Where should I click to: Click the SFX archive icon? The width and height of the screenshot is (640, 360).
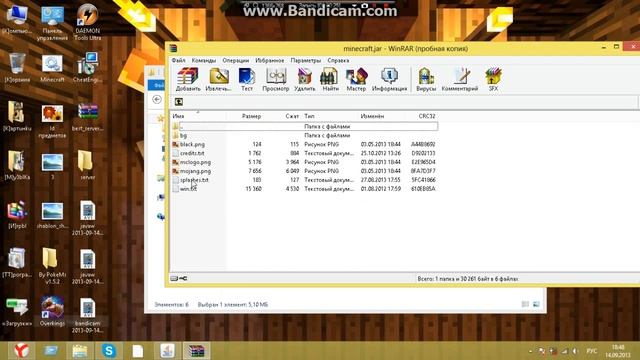tap(493, 79)
